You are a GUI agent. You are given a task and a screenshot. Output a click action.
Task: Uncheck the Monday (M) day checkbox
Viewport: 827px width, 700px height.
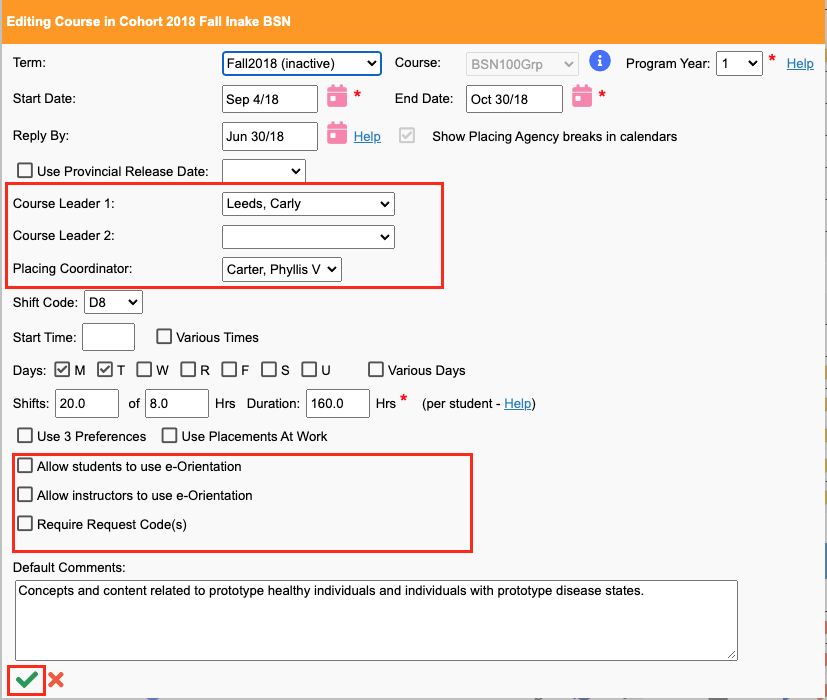pyautogui.click(x=62, y=369)
